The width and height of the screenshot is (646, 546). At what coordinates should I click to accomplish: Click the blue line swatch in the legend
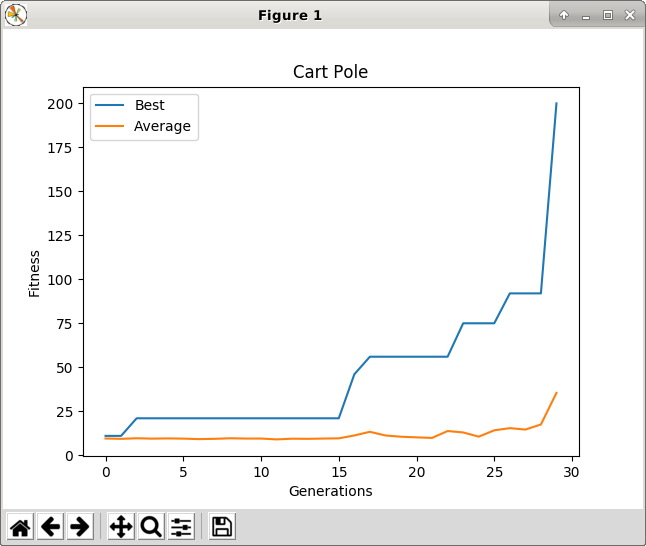110,105
